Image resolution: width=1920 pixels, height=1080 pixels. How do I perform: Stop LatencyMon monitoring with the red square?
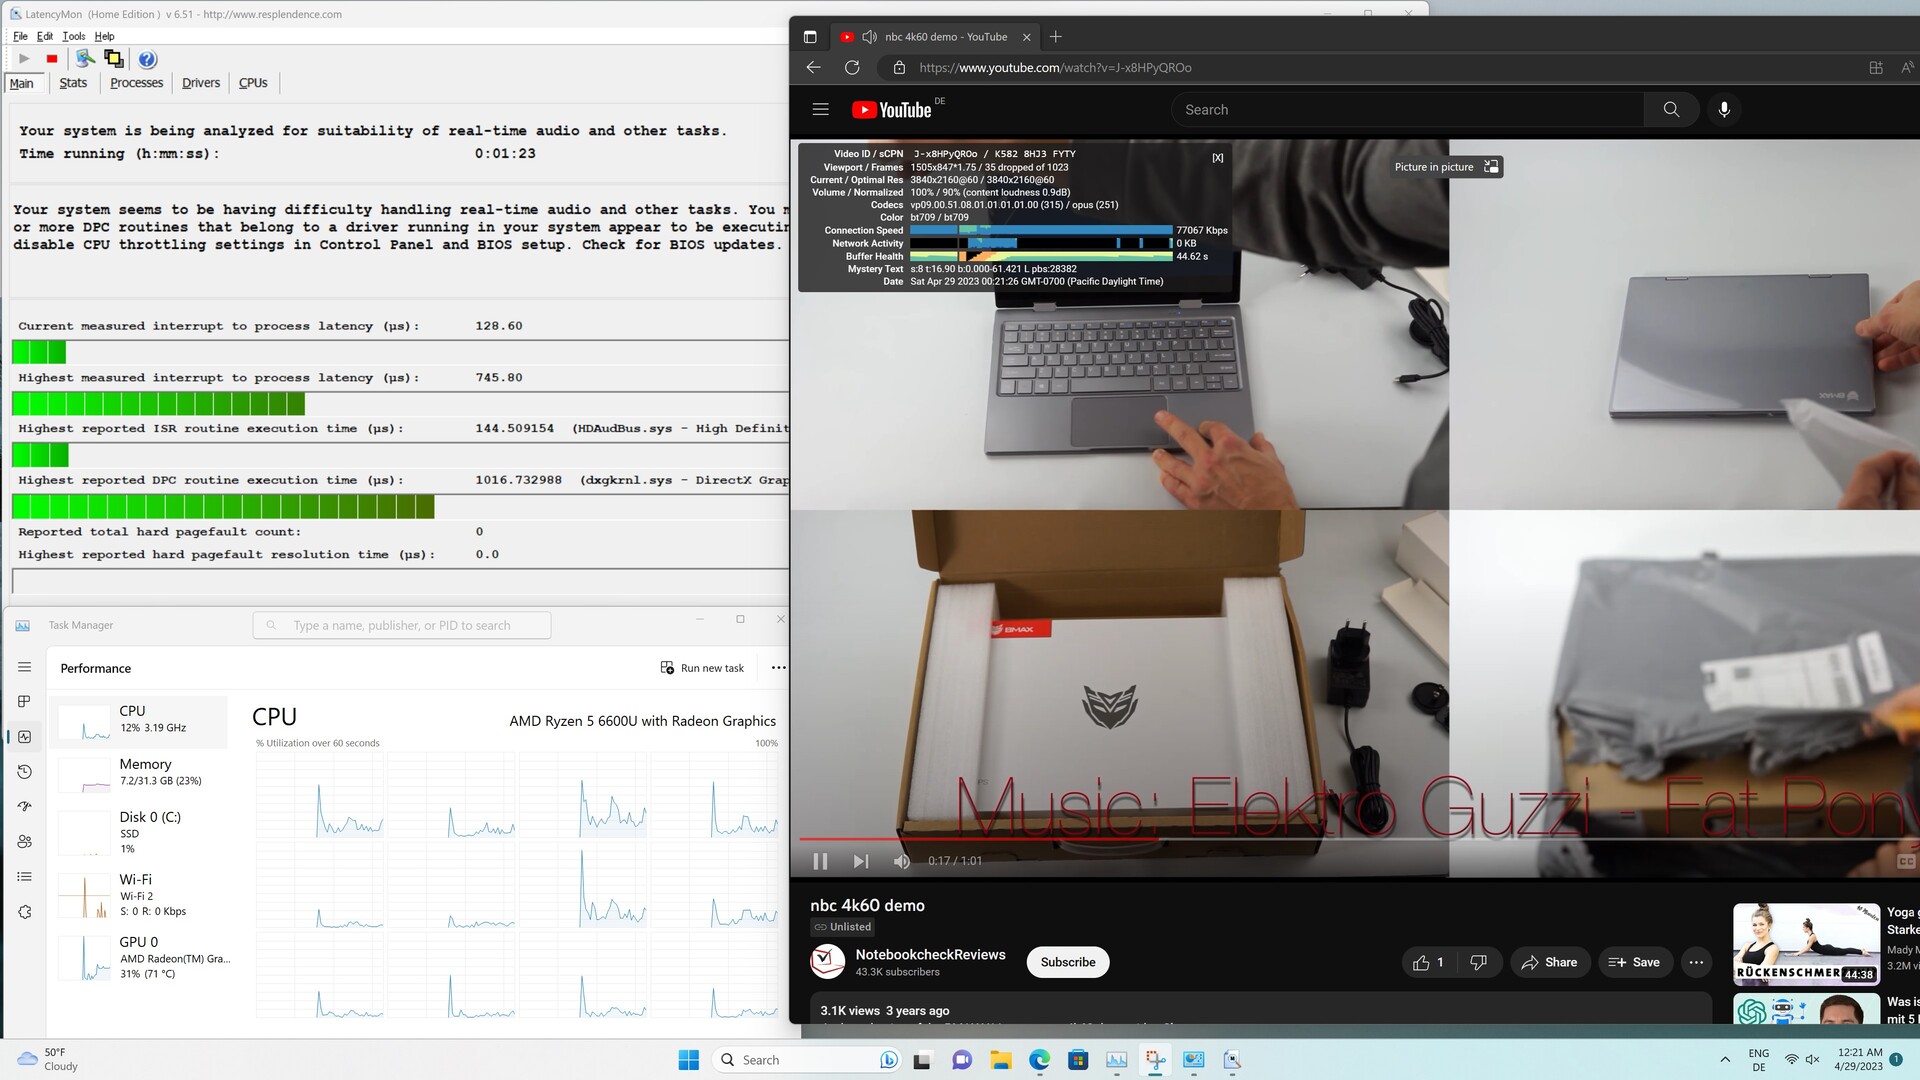52,59
